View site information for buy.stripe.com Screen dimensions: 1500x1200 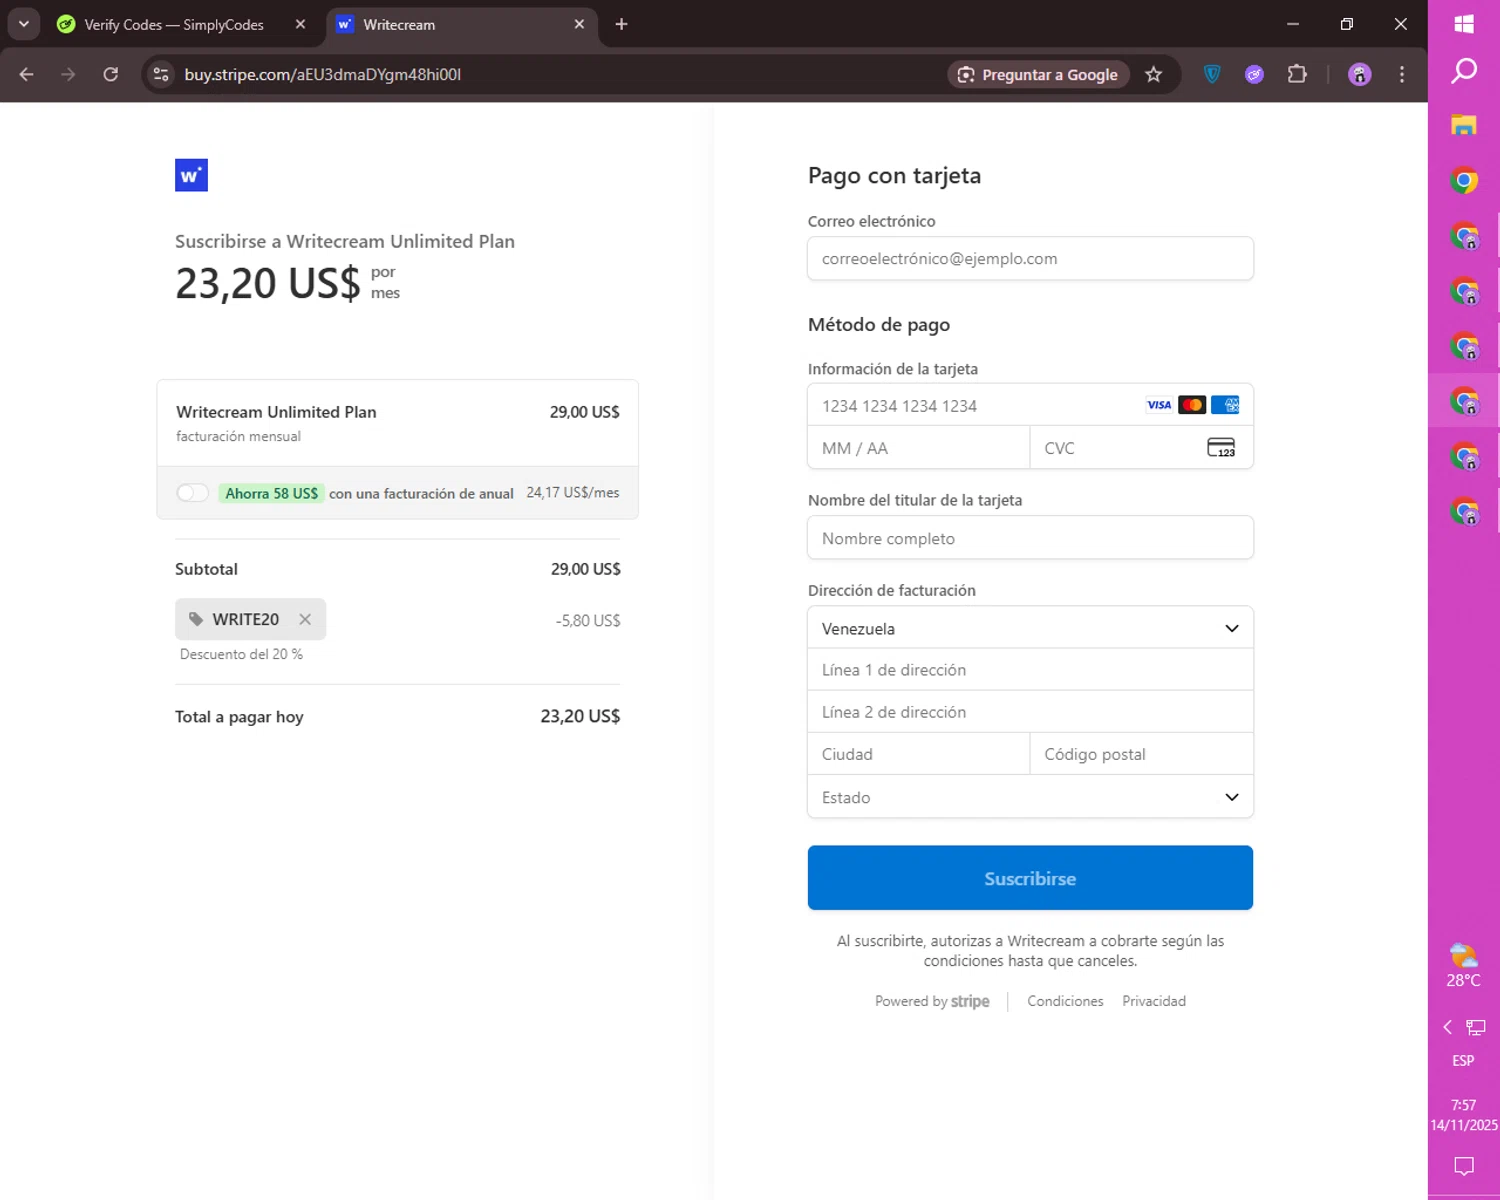coord(161,74)
